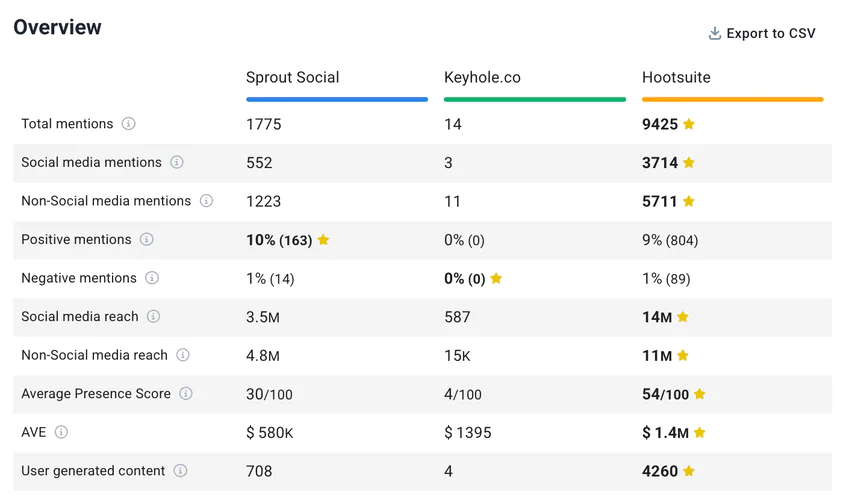Click the star beside Hootsuite's 11M reach
This screenshot has height=500, width=843.
(x=683, y=355)
